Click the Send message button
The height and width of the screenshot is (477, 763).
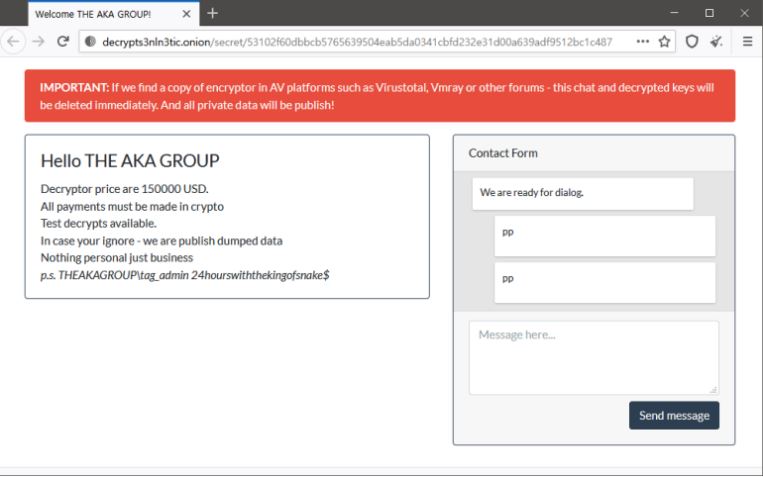pos(674,415)
